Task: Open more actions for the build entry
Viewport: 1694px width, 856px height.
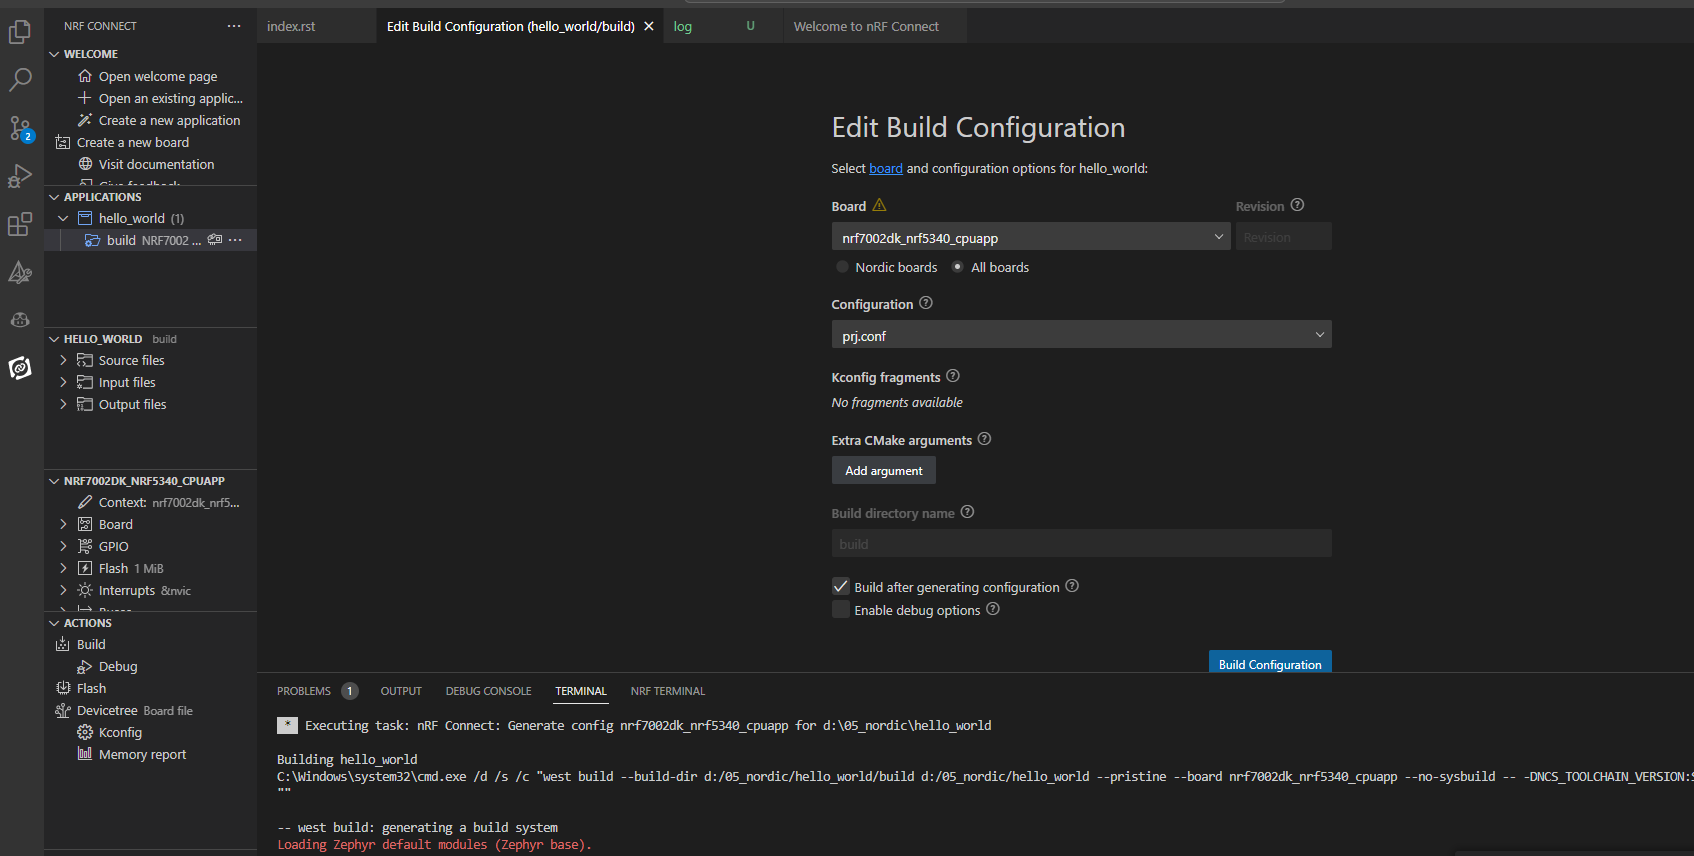Action: [x=235, y=240]
